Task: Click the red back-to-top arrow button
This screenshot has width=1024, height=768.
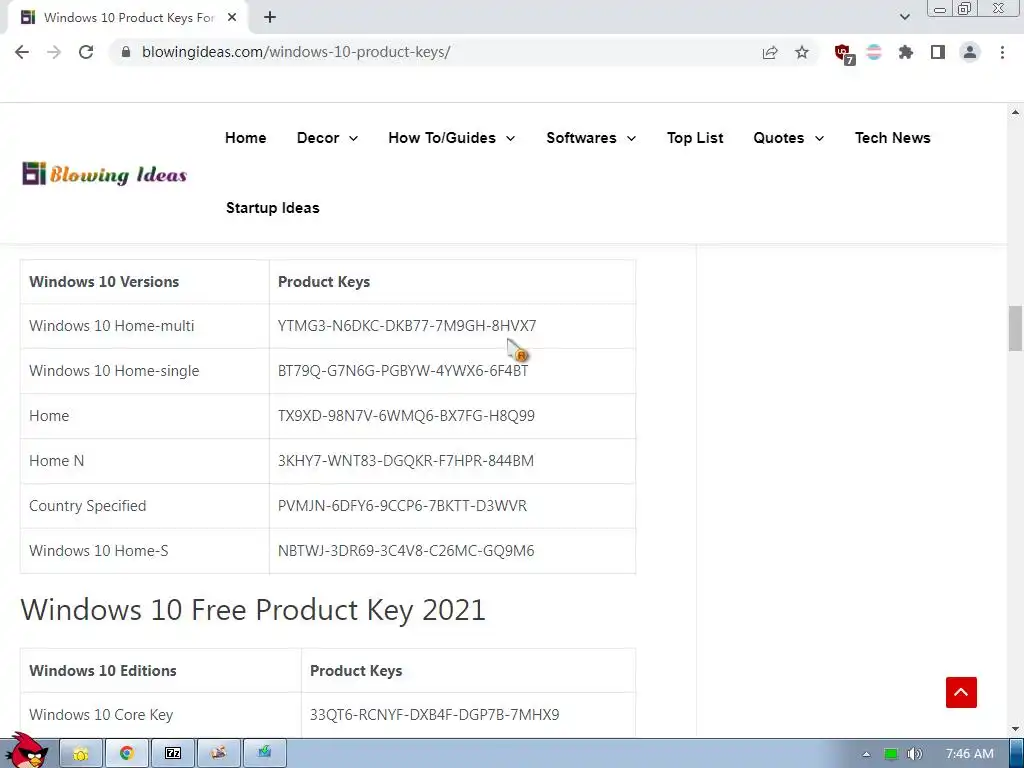Action: (x=961, y=692)
